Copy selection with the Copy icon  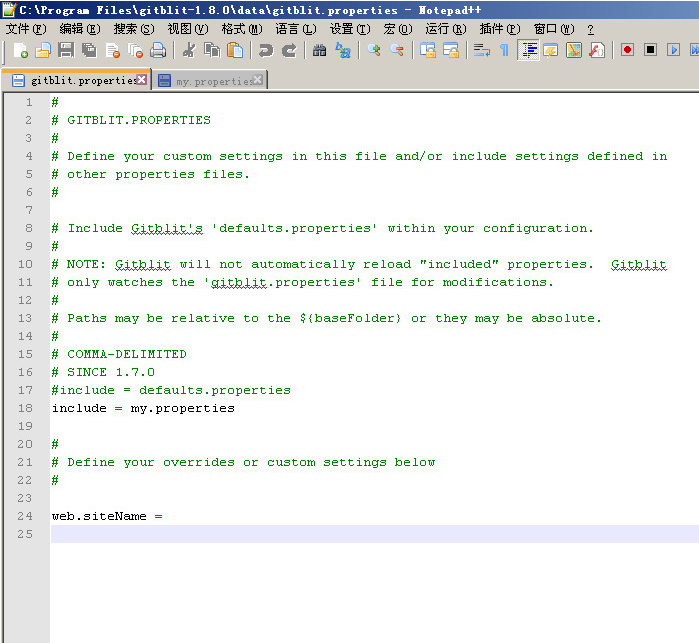click(x=212, y=50)
